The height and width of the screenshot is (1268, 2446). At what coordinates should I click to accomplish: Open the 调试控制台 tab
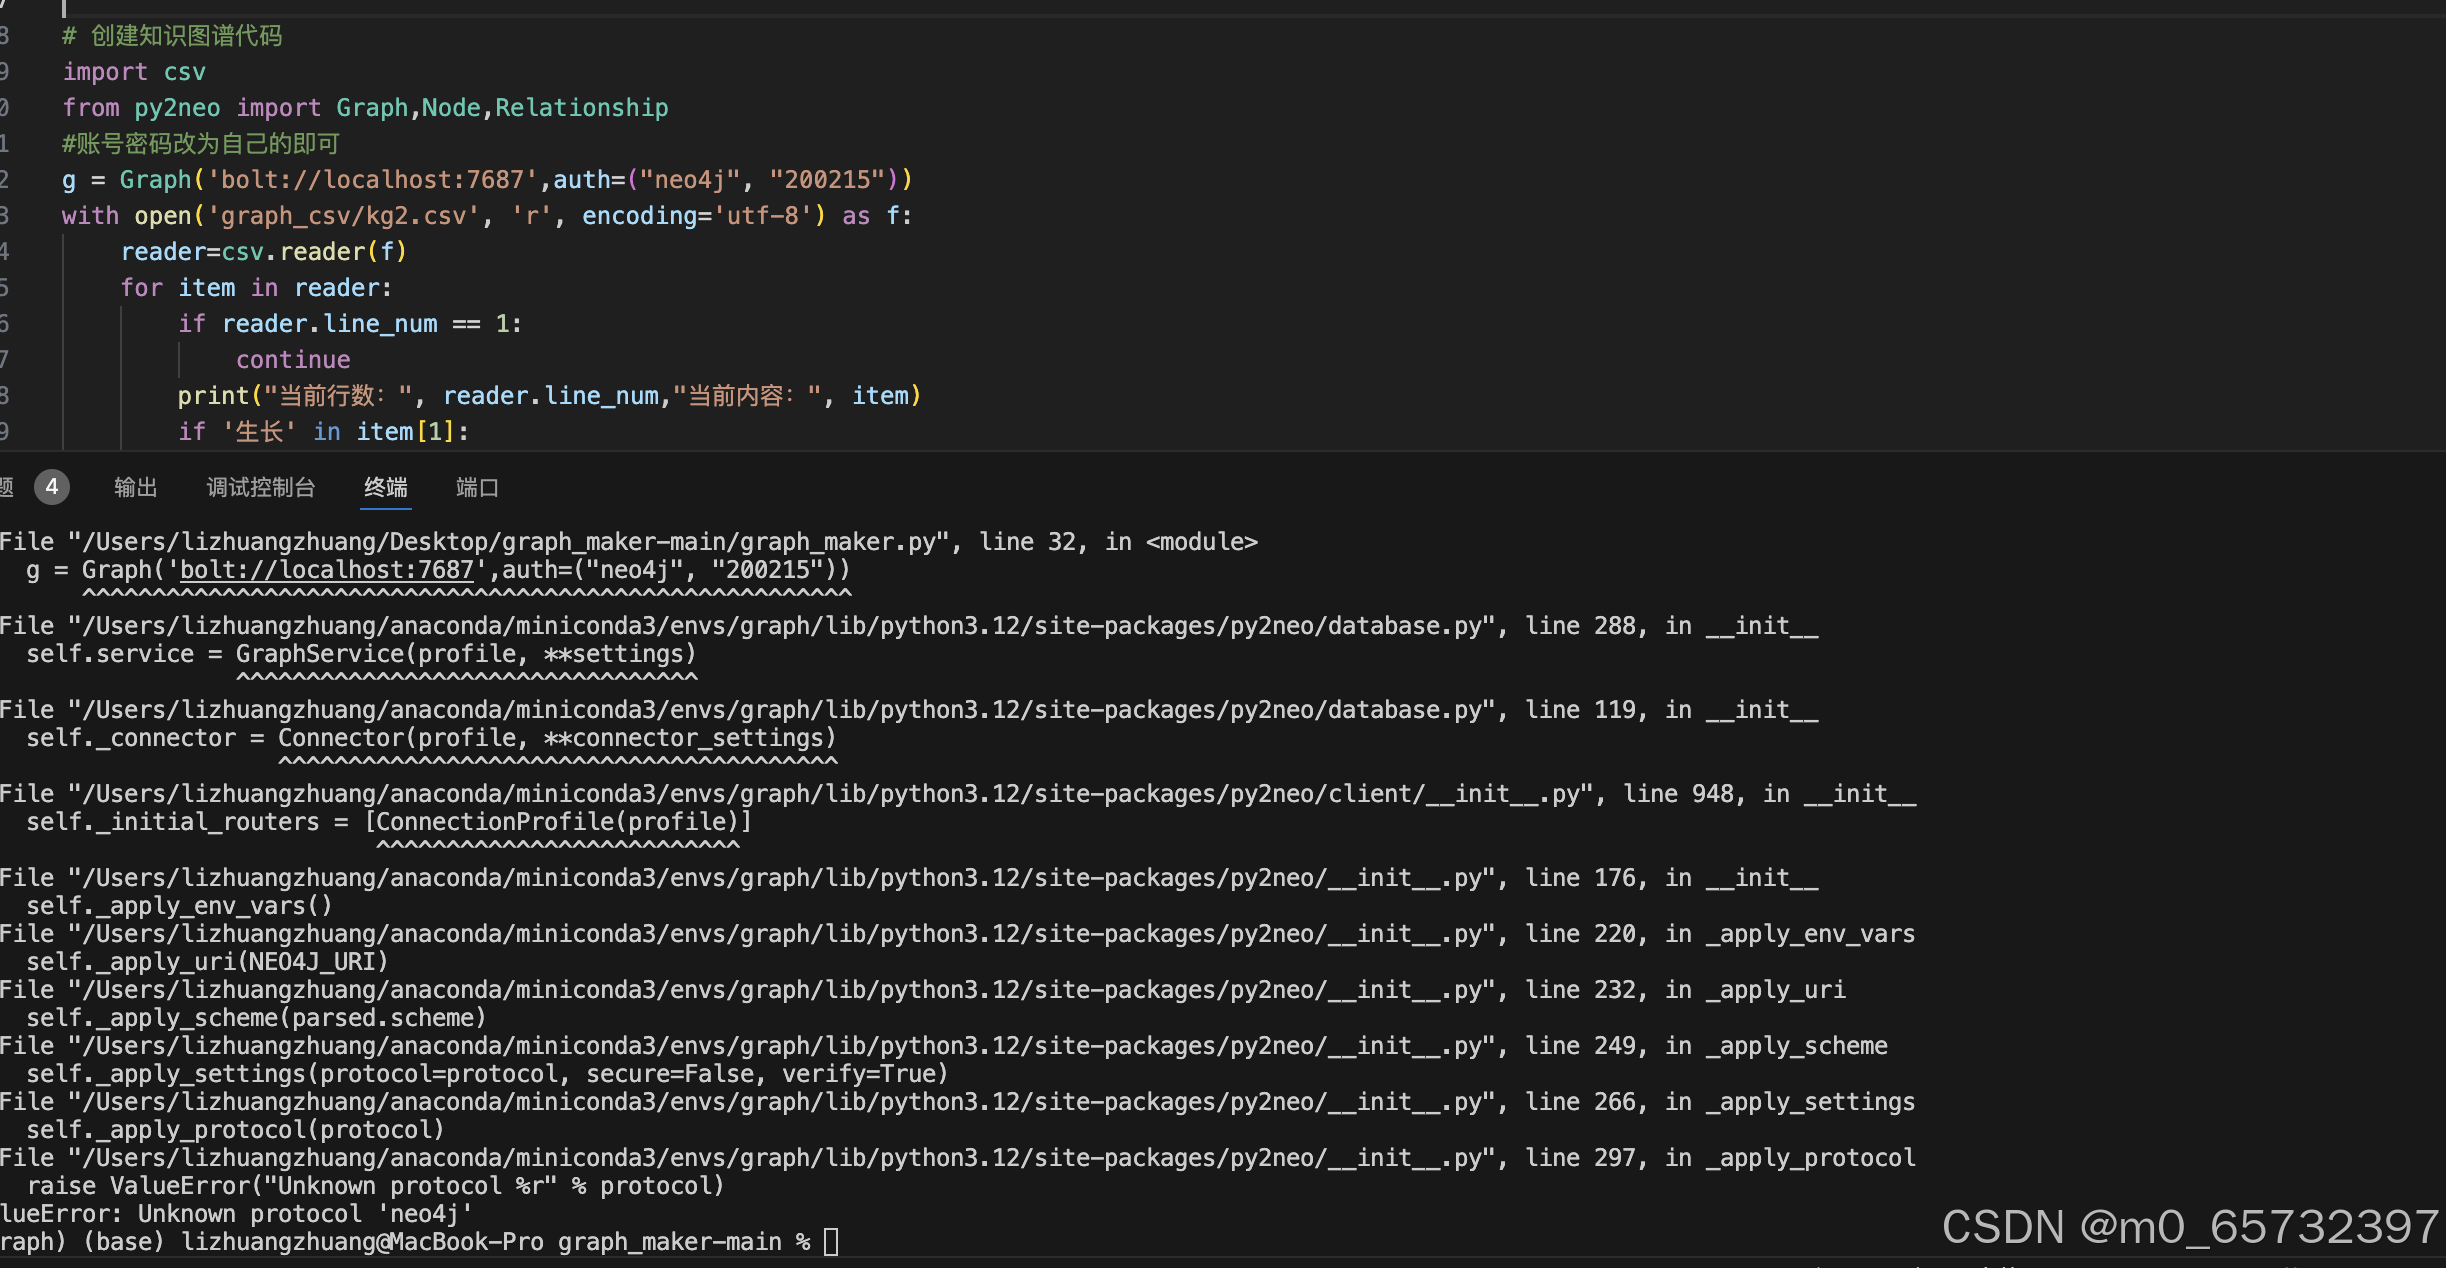click(260, 488)
